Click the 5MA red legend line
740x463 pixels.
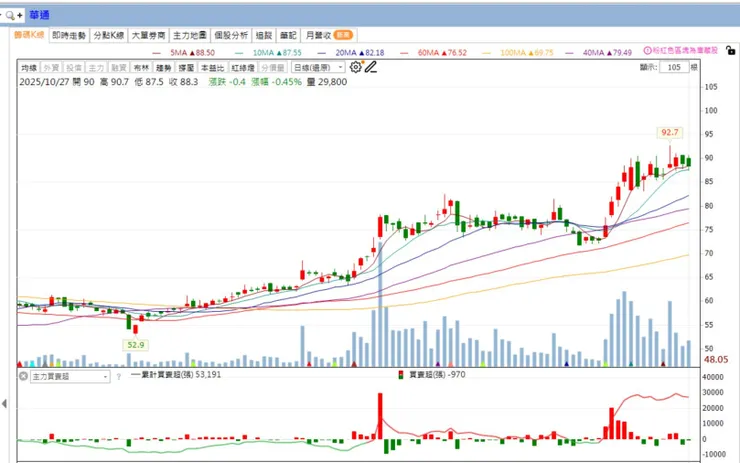157,53
